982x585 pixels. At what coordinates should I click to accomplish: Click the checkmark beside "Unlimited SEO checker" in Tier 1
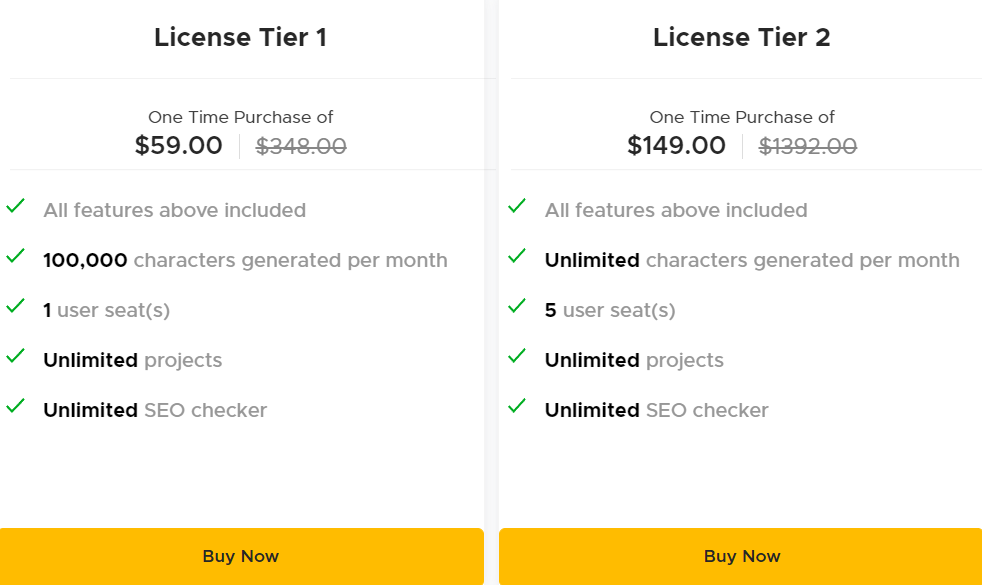pos(15,408)
